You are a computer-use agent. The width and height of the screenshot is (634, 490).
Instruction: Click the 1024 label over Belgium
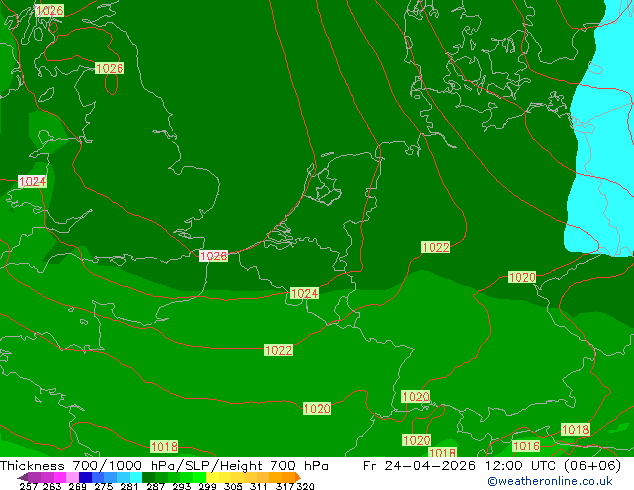pos(304,293)
